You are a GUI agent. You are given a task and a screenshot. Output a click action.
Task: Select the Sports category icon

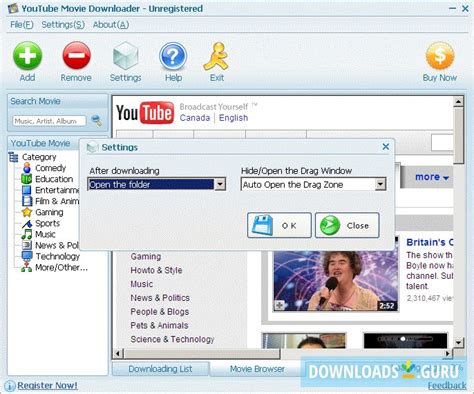[x=27, y=223]
